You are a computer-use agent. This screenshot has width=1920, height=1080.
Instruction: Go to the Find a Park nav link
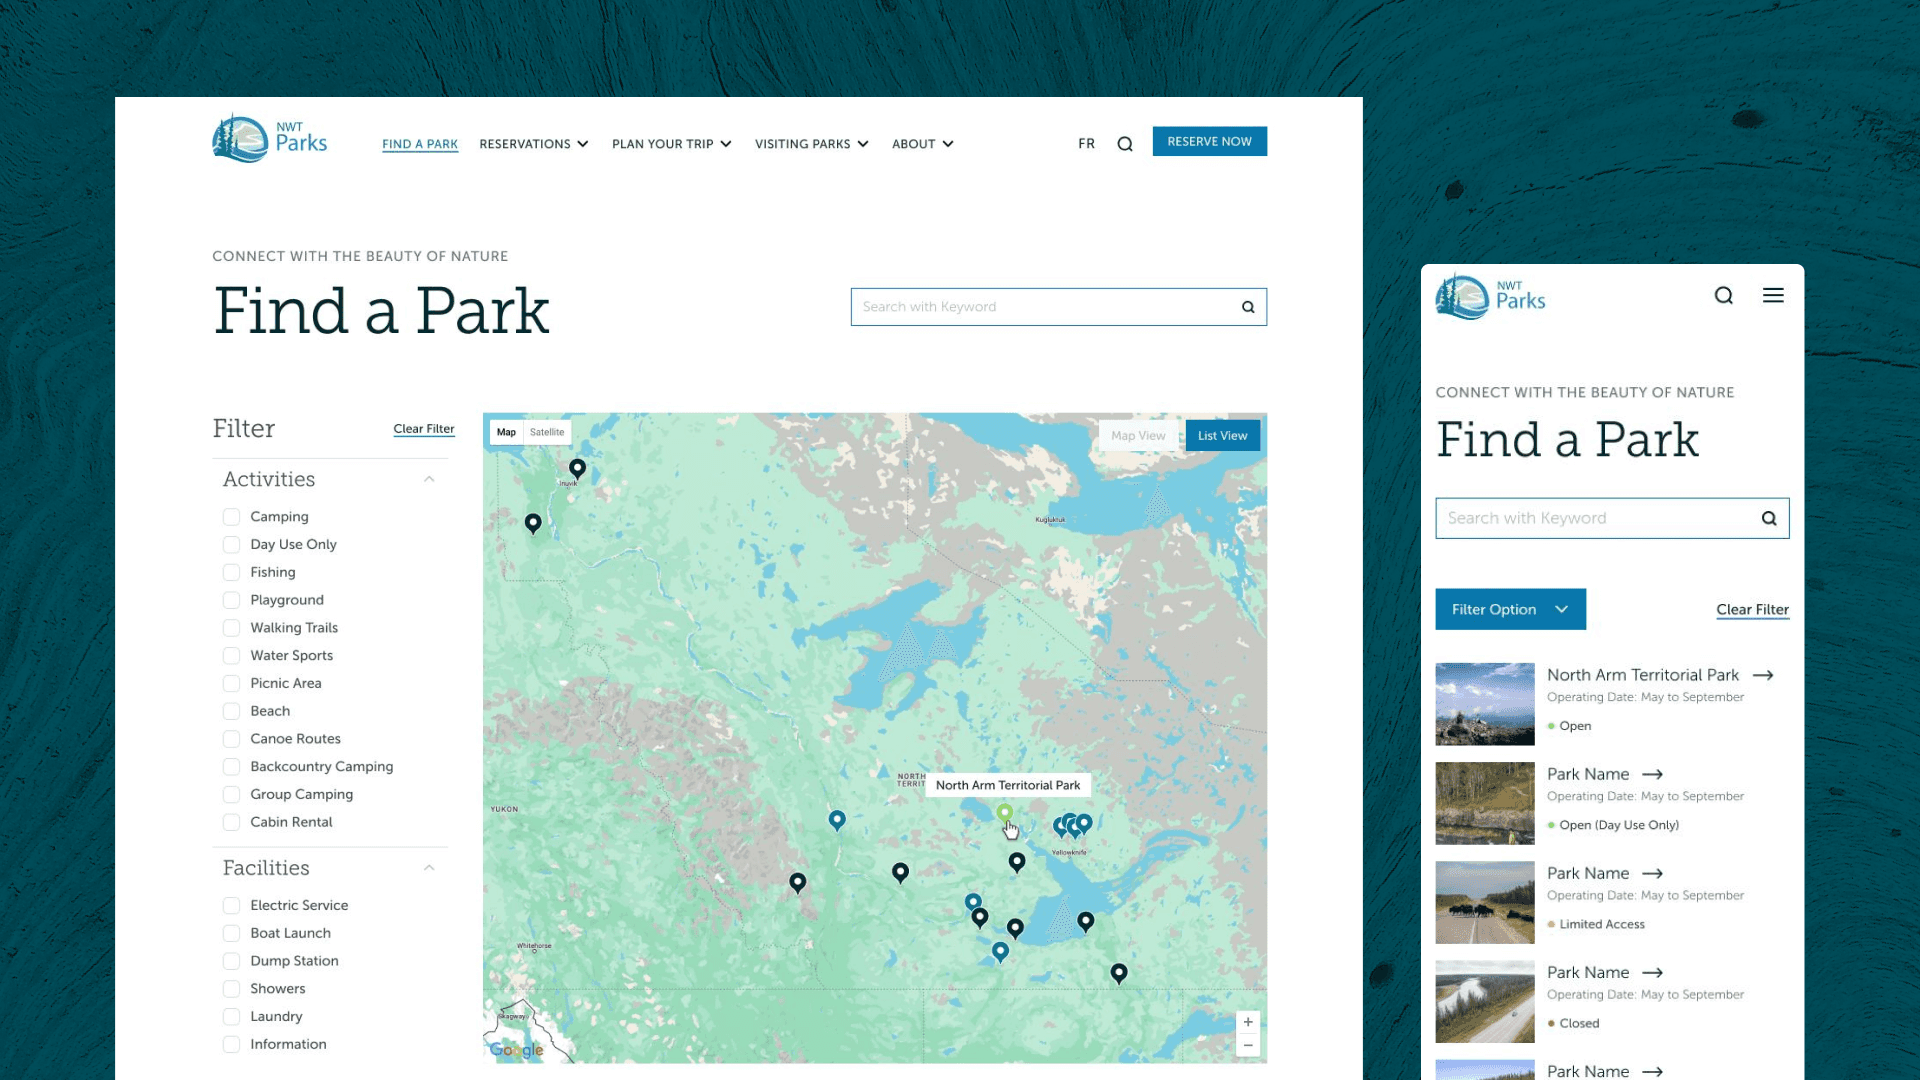(420, 144)
